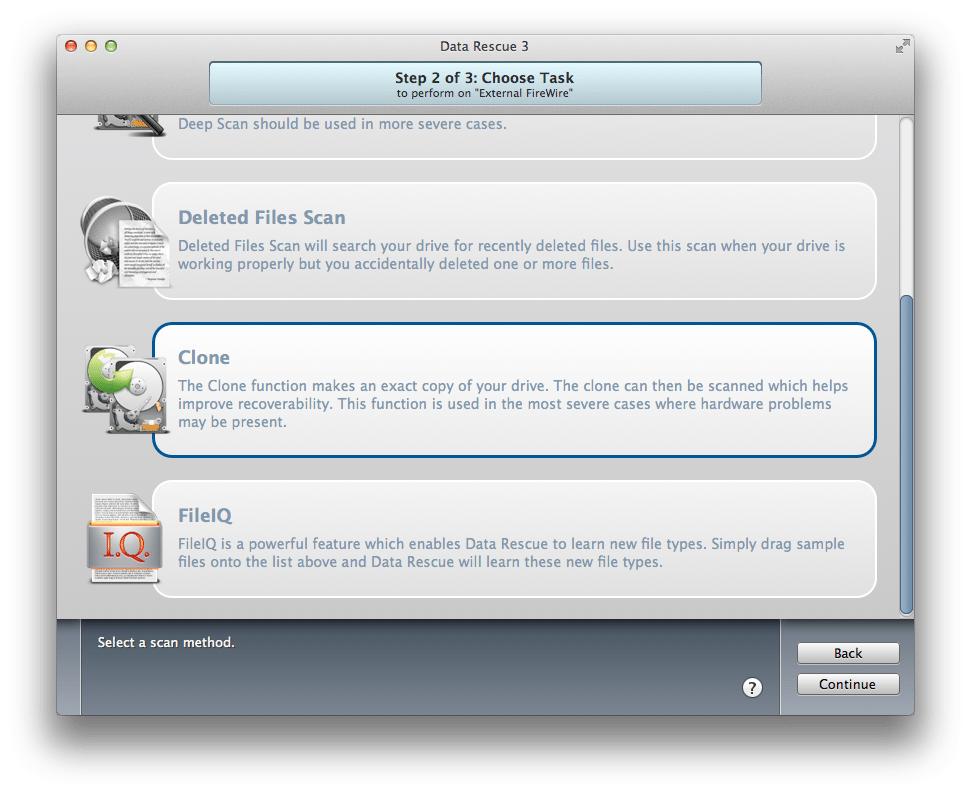This screenshot has height=794, width=971.
Task: Select the Deleted Files Scan option
Action: click(515, 240)
